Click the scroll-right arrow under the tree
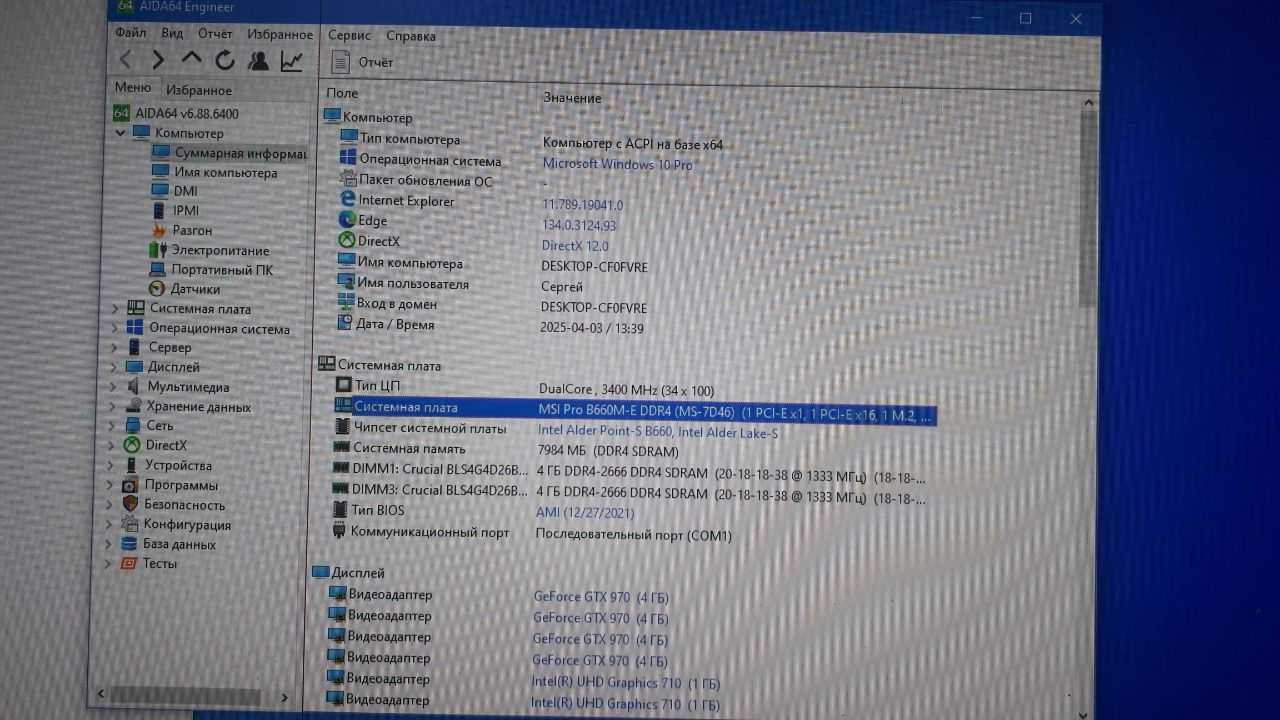 [x=285, y=697]
